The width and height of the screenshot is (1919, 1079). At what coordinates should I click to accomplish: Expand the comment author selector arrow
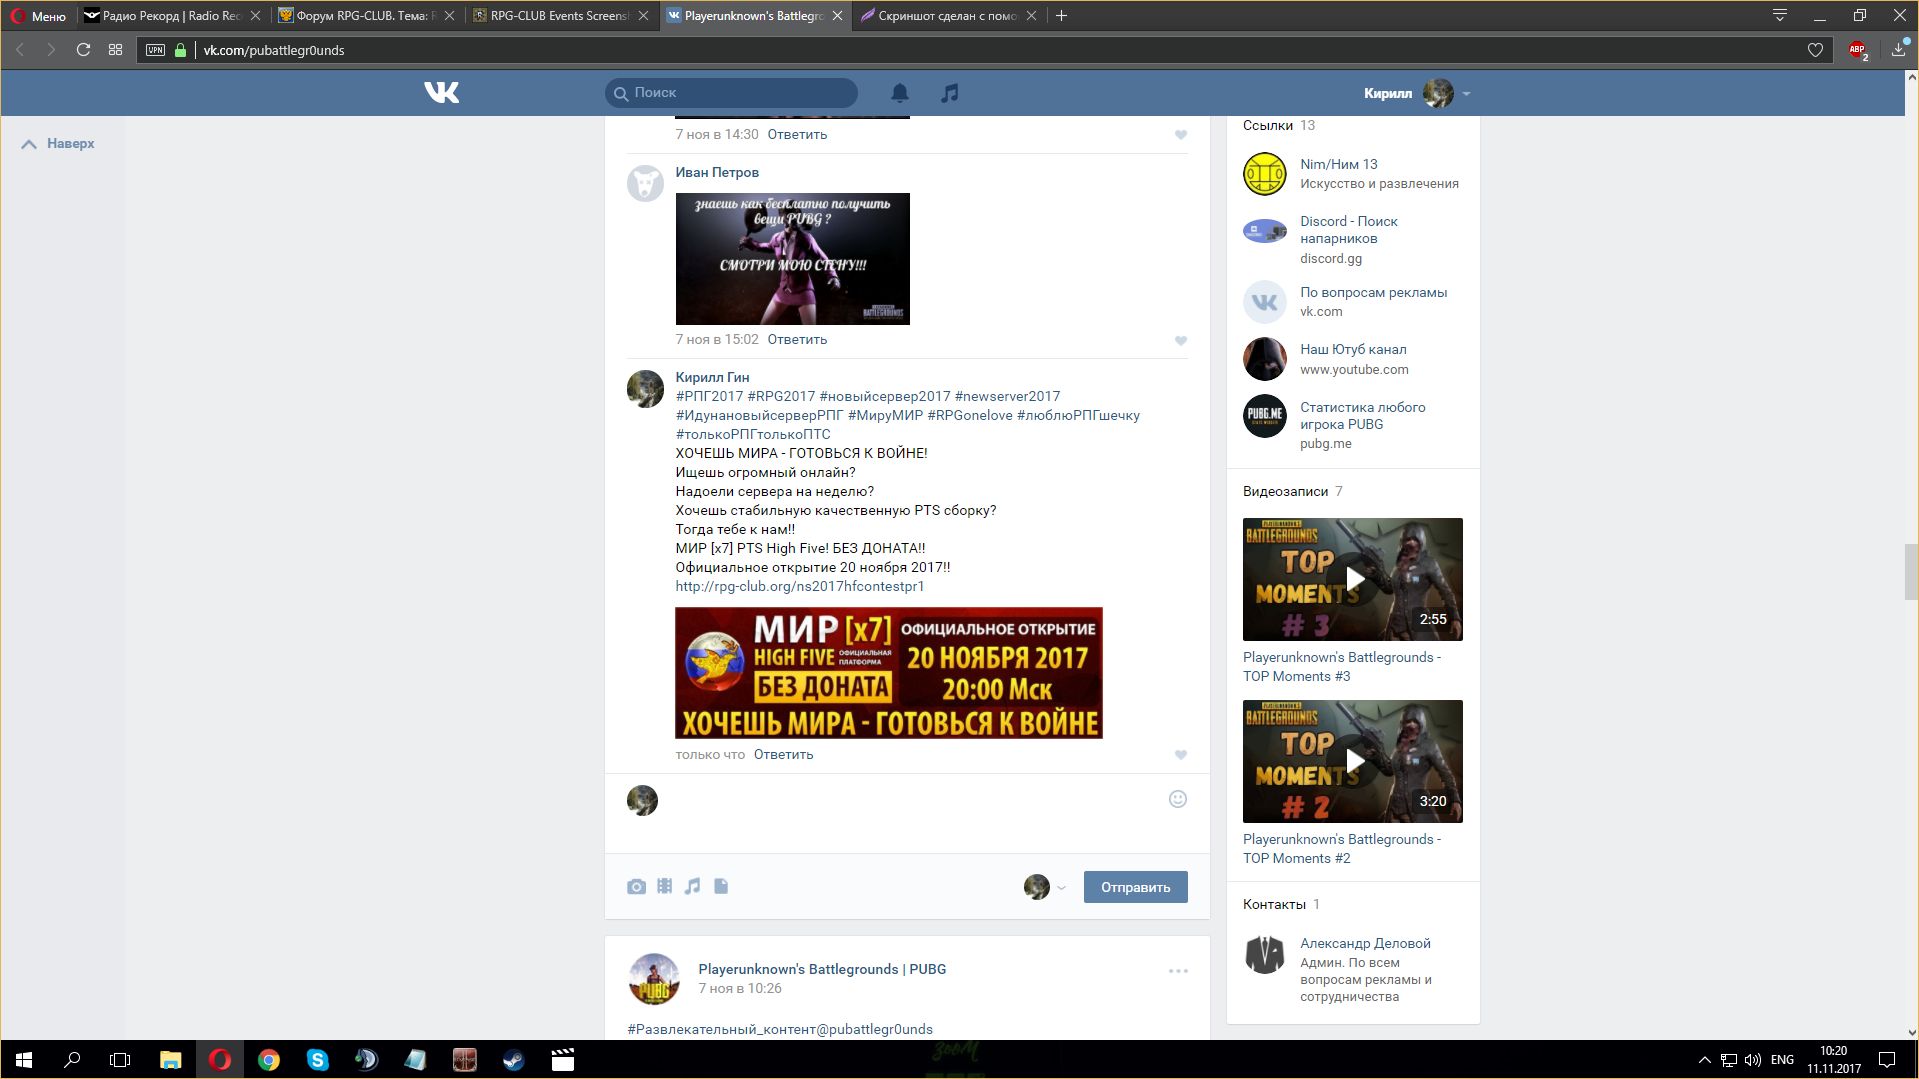1061,888
